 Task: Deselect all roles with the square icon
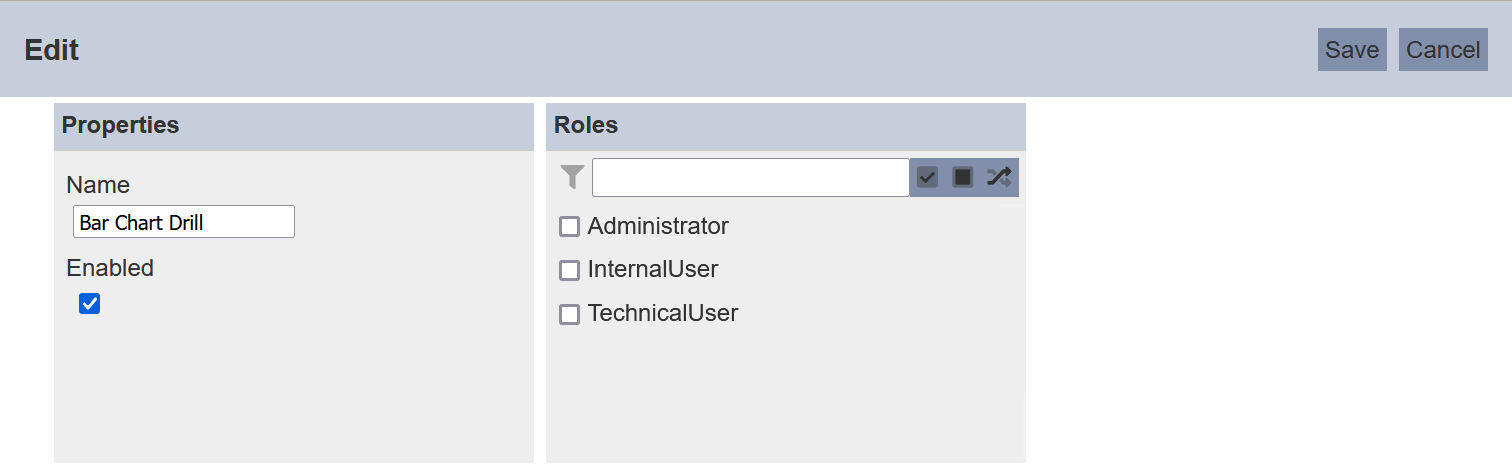963,178
